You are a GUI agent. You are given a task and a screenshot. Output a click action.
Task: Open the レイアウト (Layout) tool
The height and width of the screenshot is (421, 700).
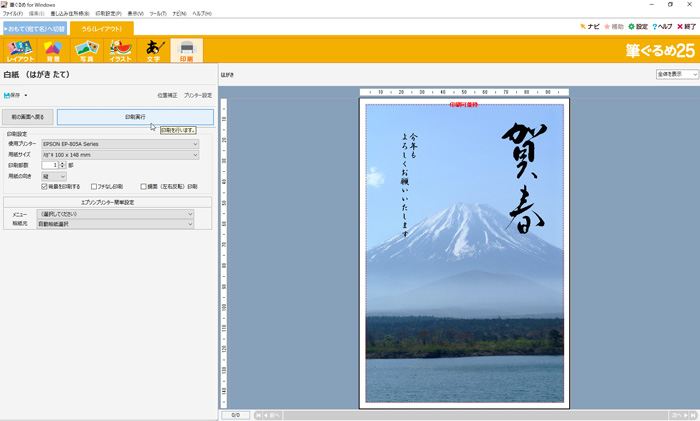(x=20, y=50)
